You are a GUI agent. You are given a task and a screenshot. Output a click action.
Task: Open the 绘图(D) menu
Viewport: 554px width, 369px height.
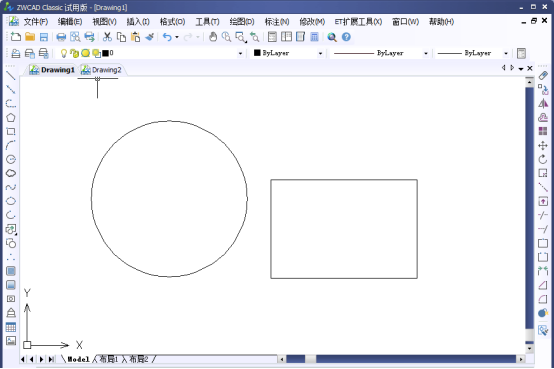pyautogui.click(x=242, y=22)
